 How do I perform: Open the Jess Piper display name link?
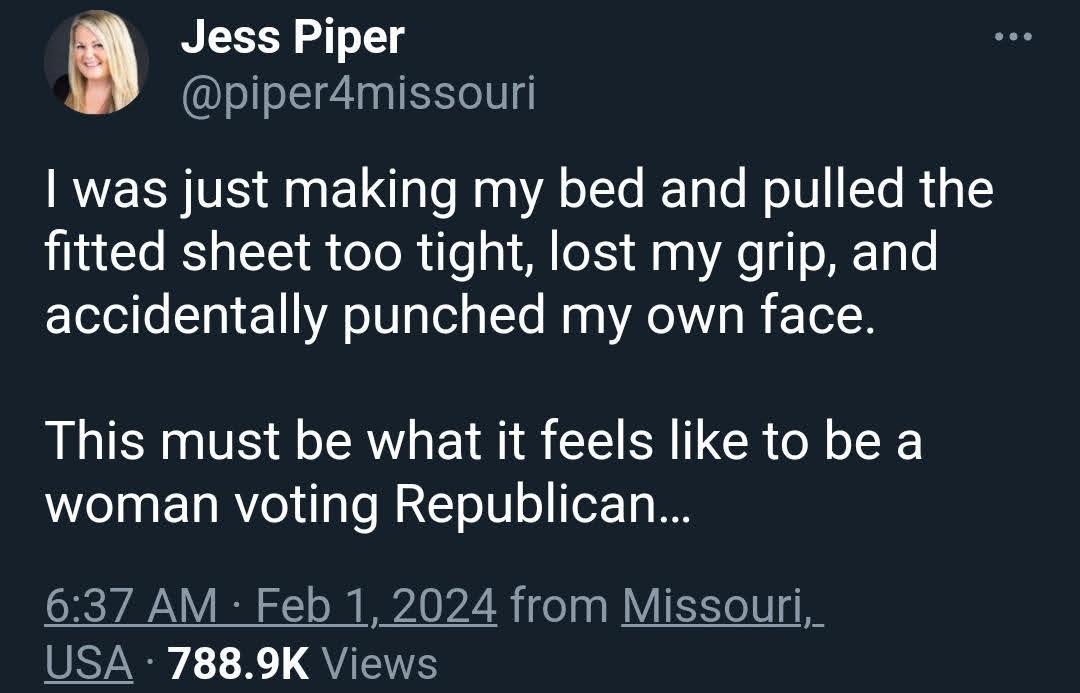point(292,38)
